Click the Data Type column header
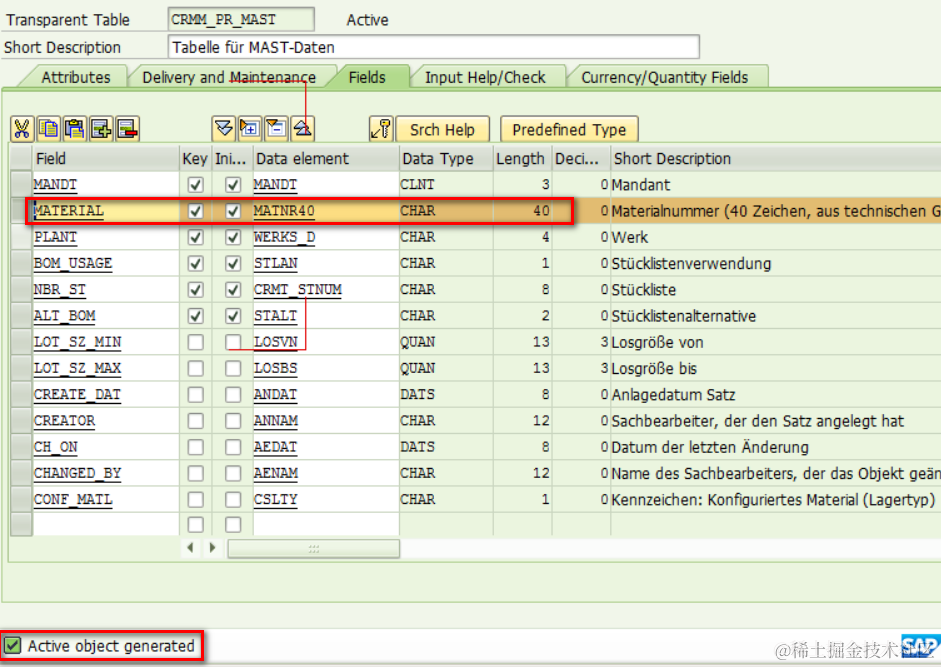The image size is (941, 667). coord(446,158)
